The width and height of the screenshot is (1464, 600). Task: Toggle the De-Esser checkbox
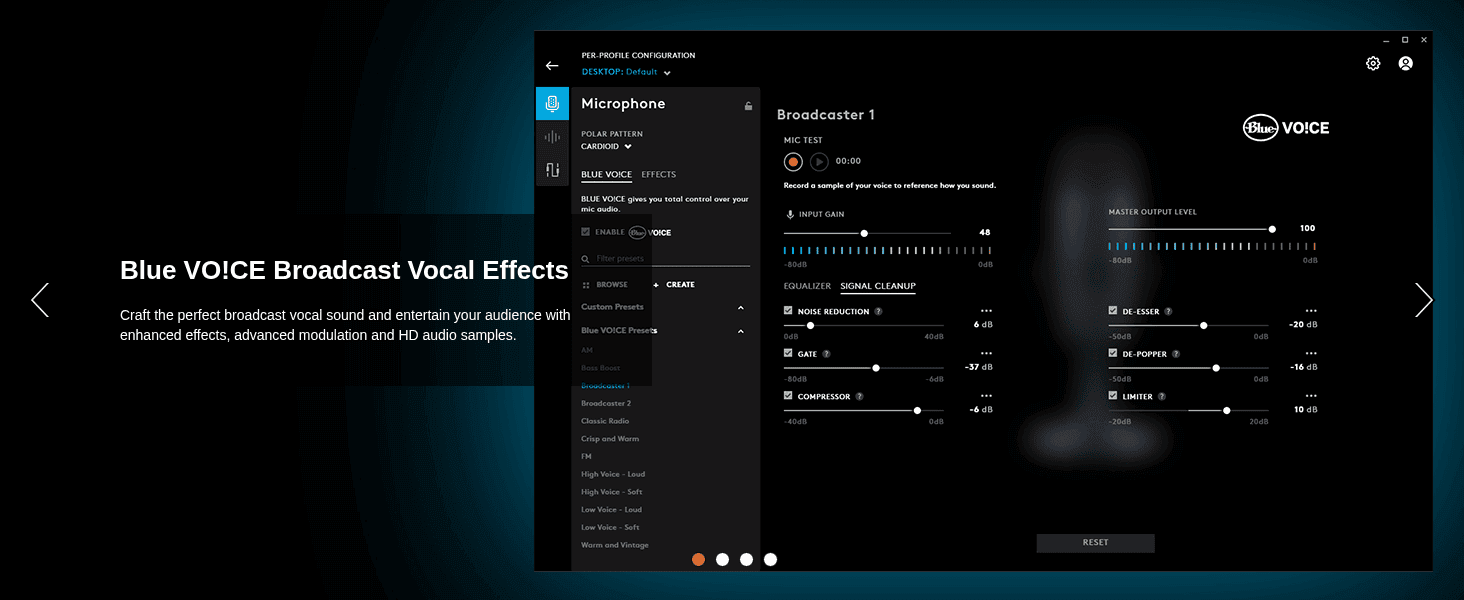1113,311
